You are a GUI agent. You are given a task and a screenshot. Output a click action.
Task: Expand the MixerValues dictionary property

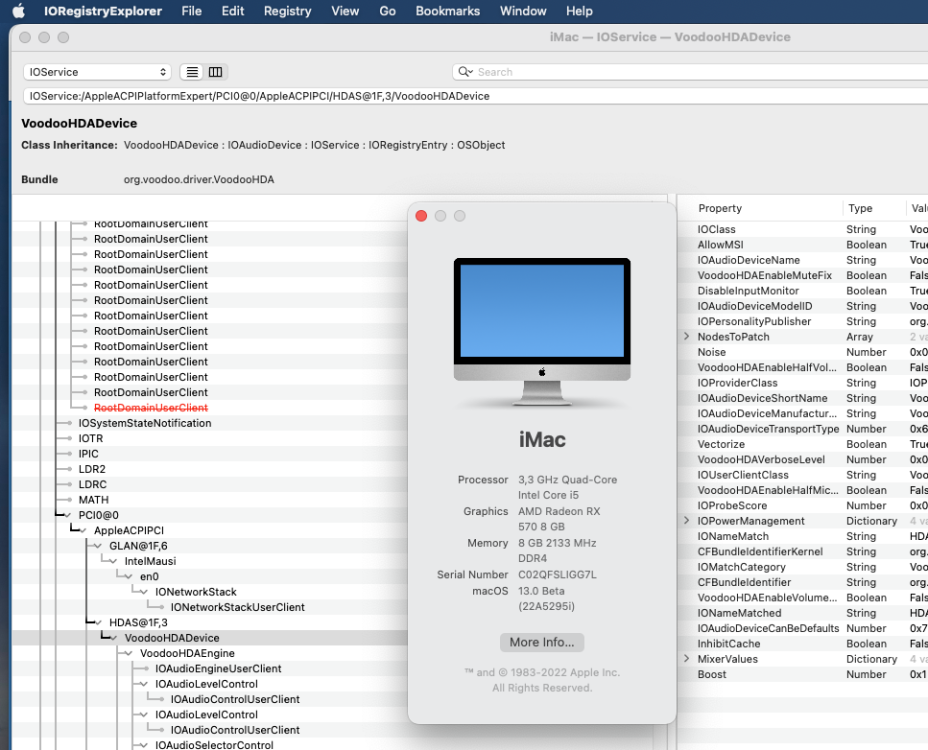(x=687, y=659)
